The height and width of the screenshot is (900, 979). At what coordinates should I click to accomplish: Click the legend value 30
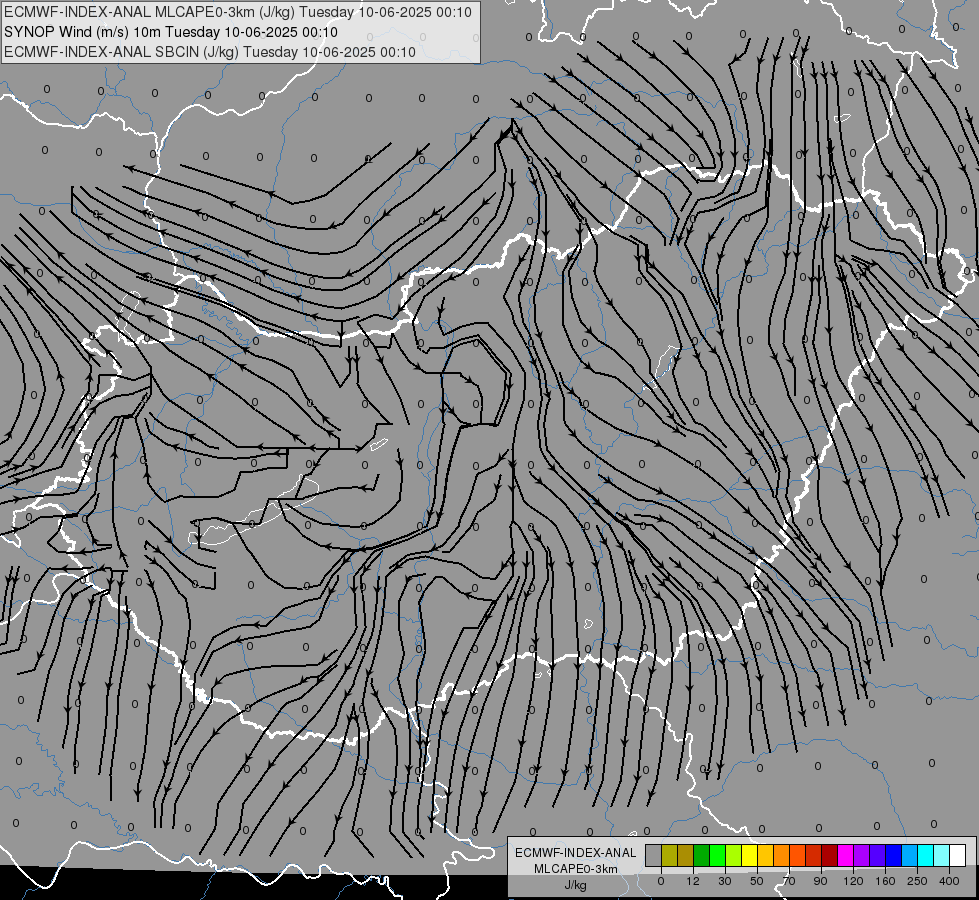(x=725, y=881)
